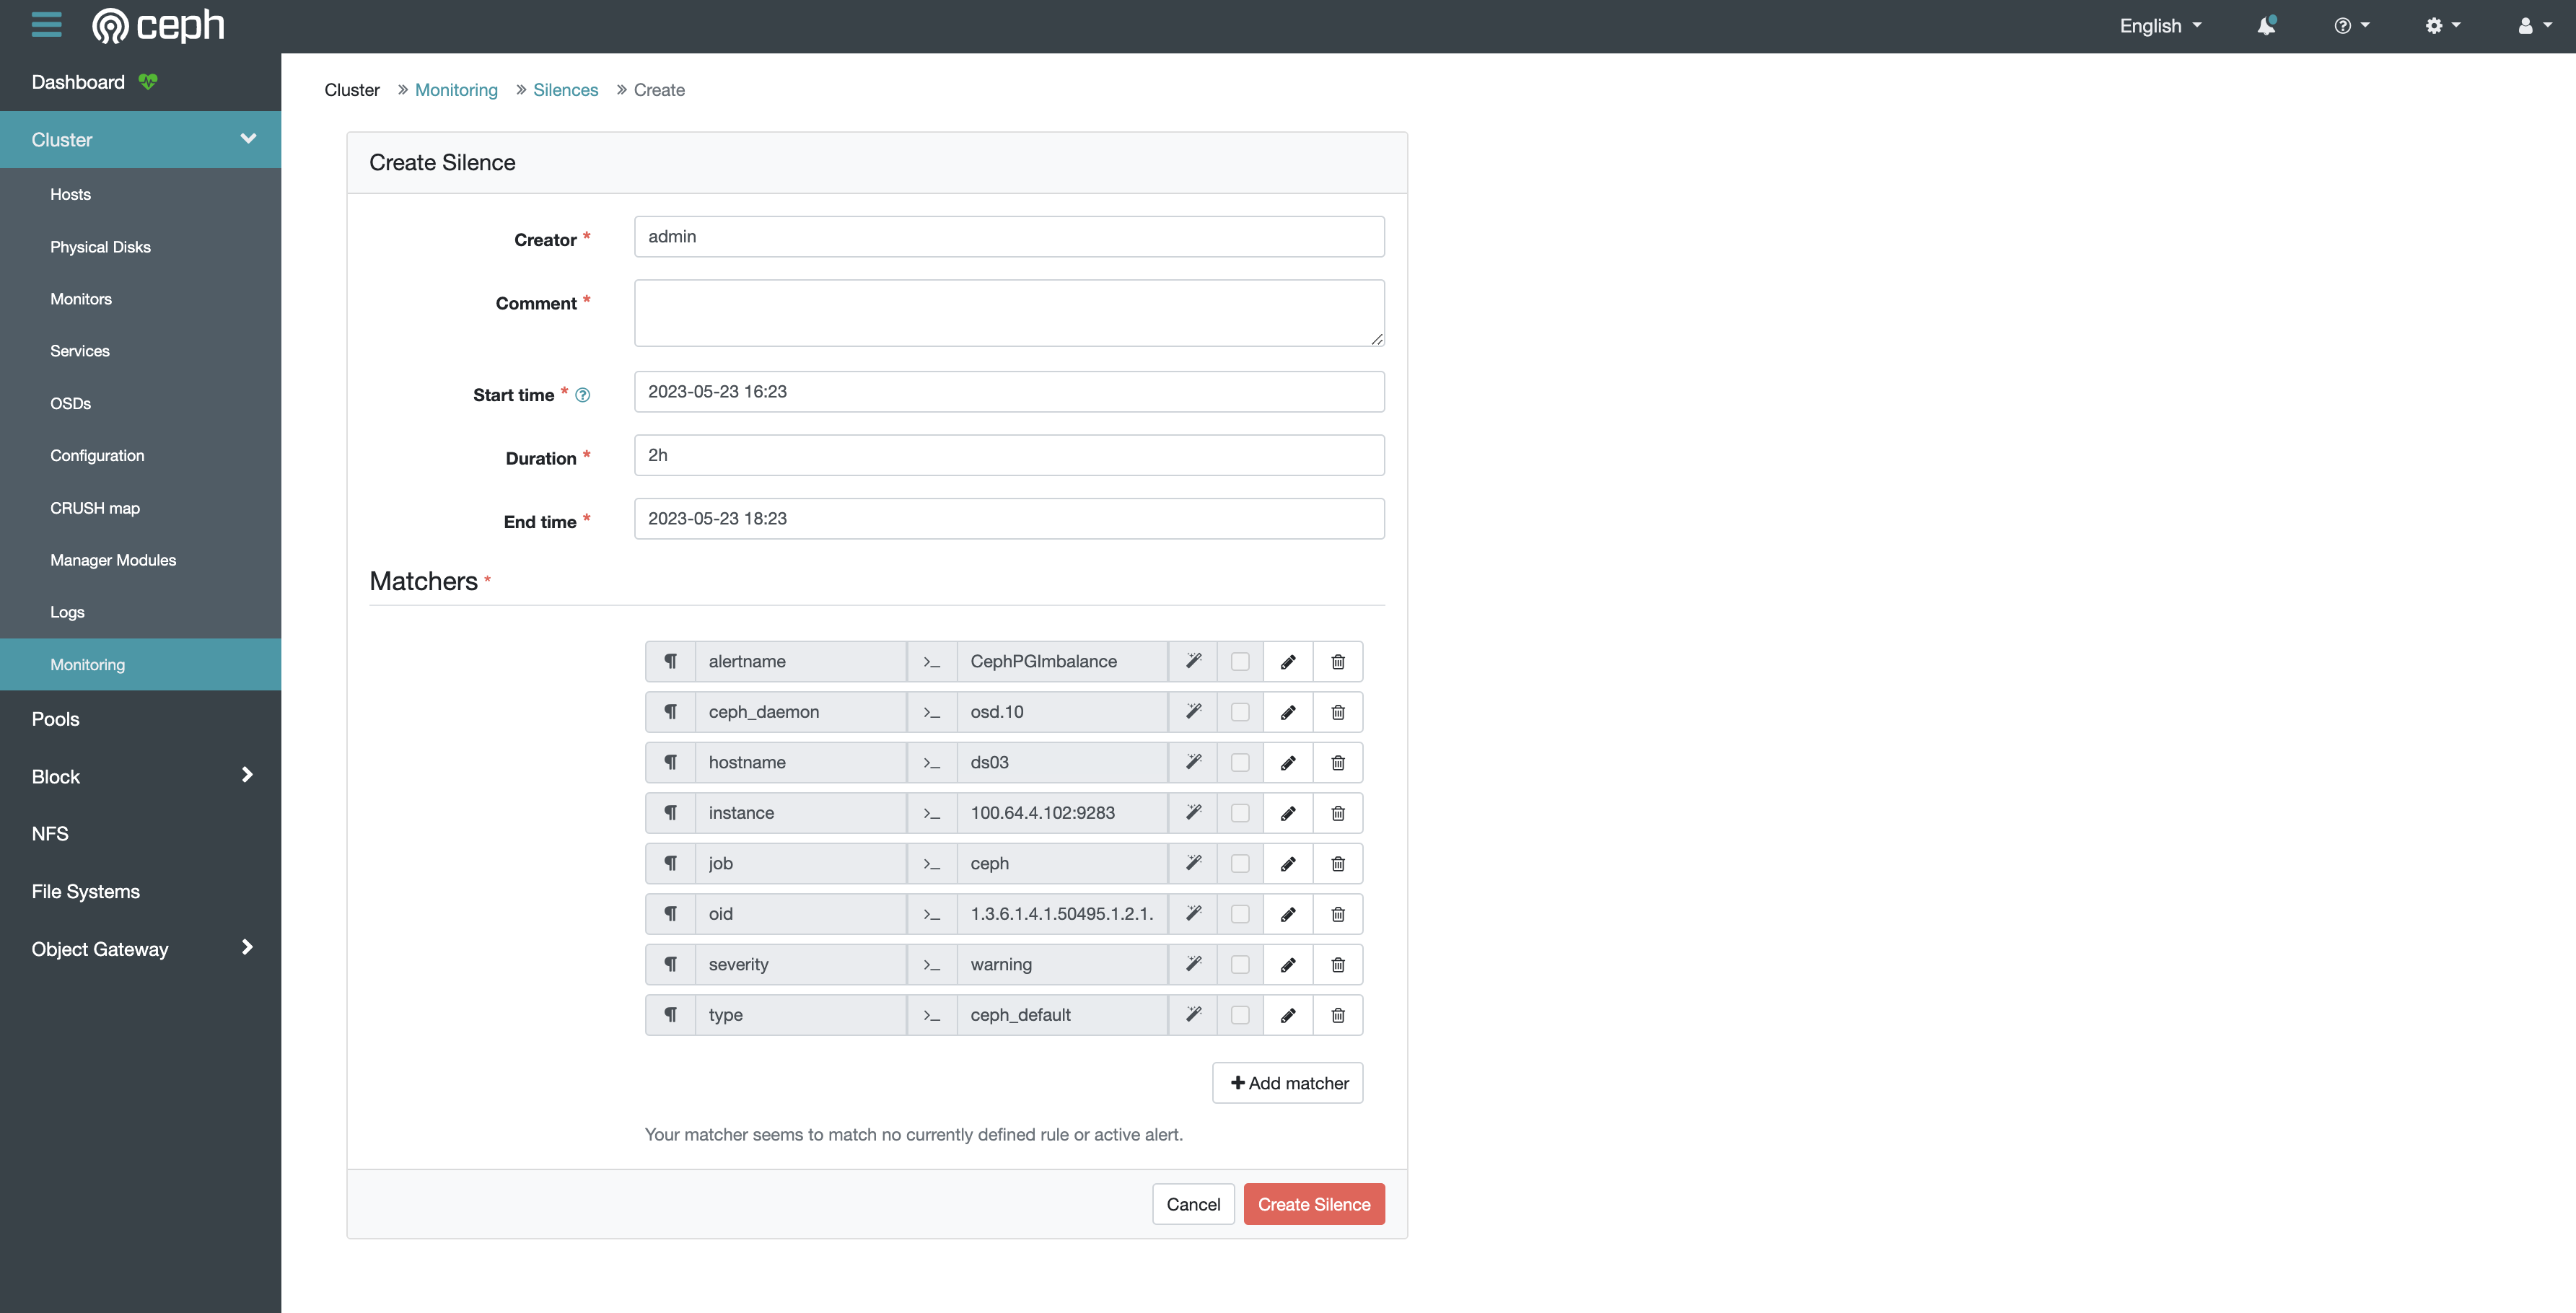Click the Ceph logo

click(x=158, y=25)
